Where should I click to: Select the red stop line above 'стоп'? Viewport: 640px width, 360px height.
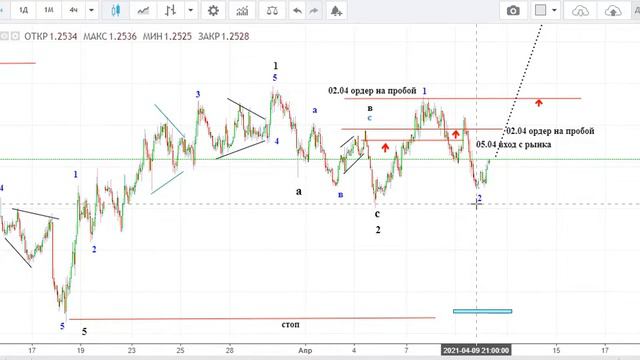tap(252, 318)
